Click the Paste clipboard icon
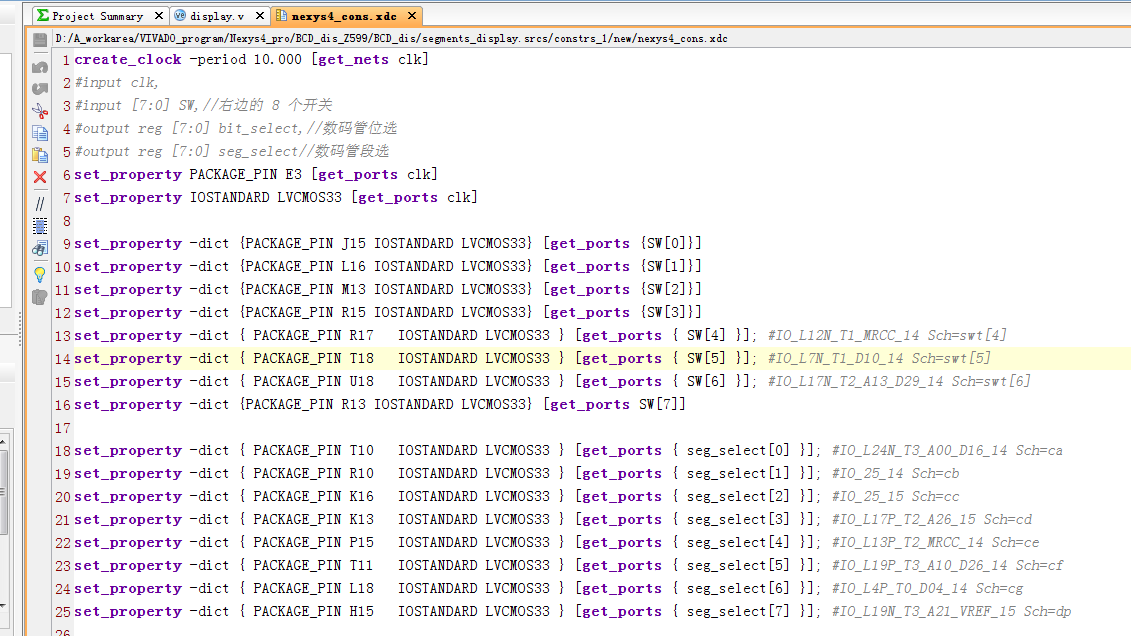 pyautogui.click(x=40, y=154)
